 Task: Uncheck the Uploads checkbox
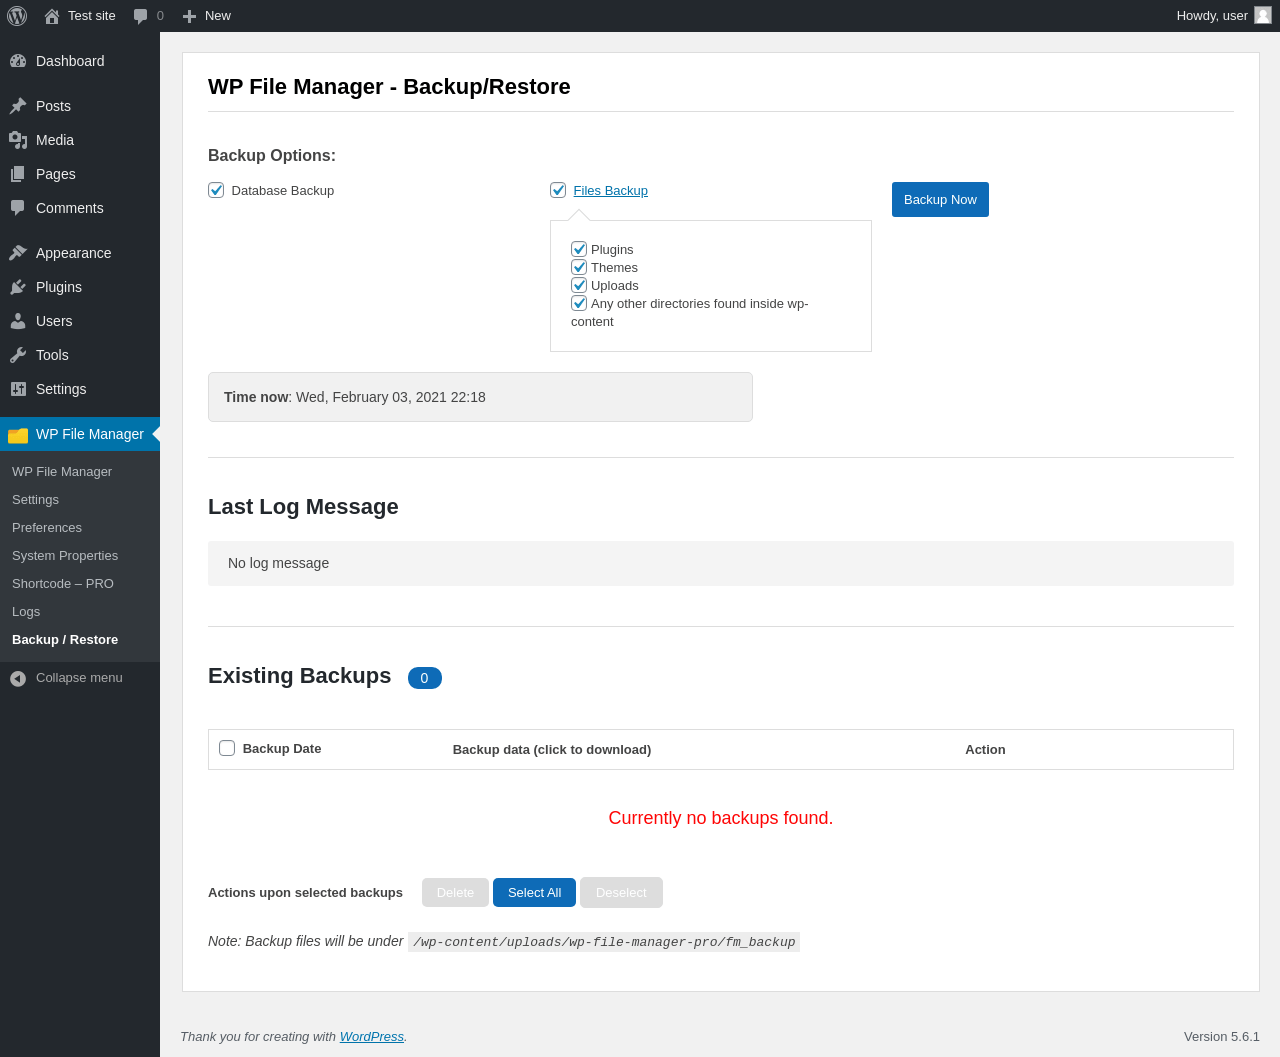tap(579, 285)
